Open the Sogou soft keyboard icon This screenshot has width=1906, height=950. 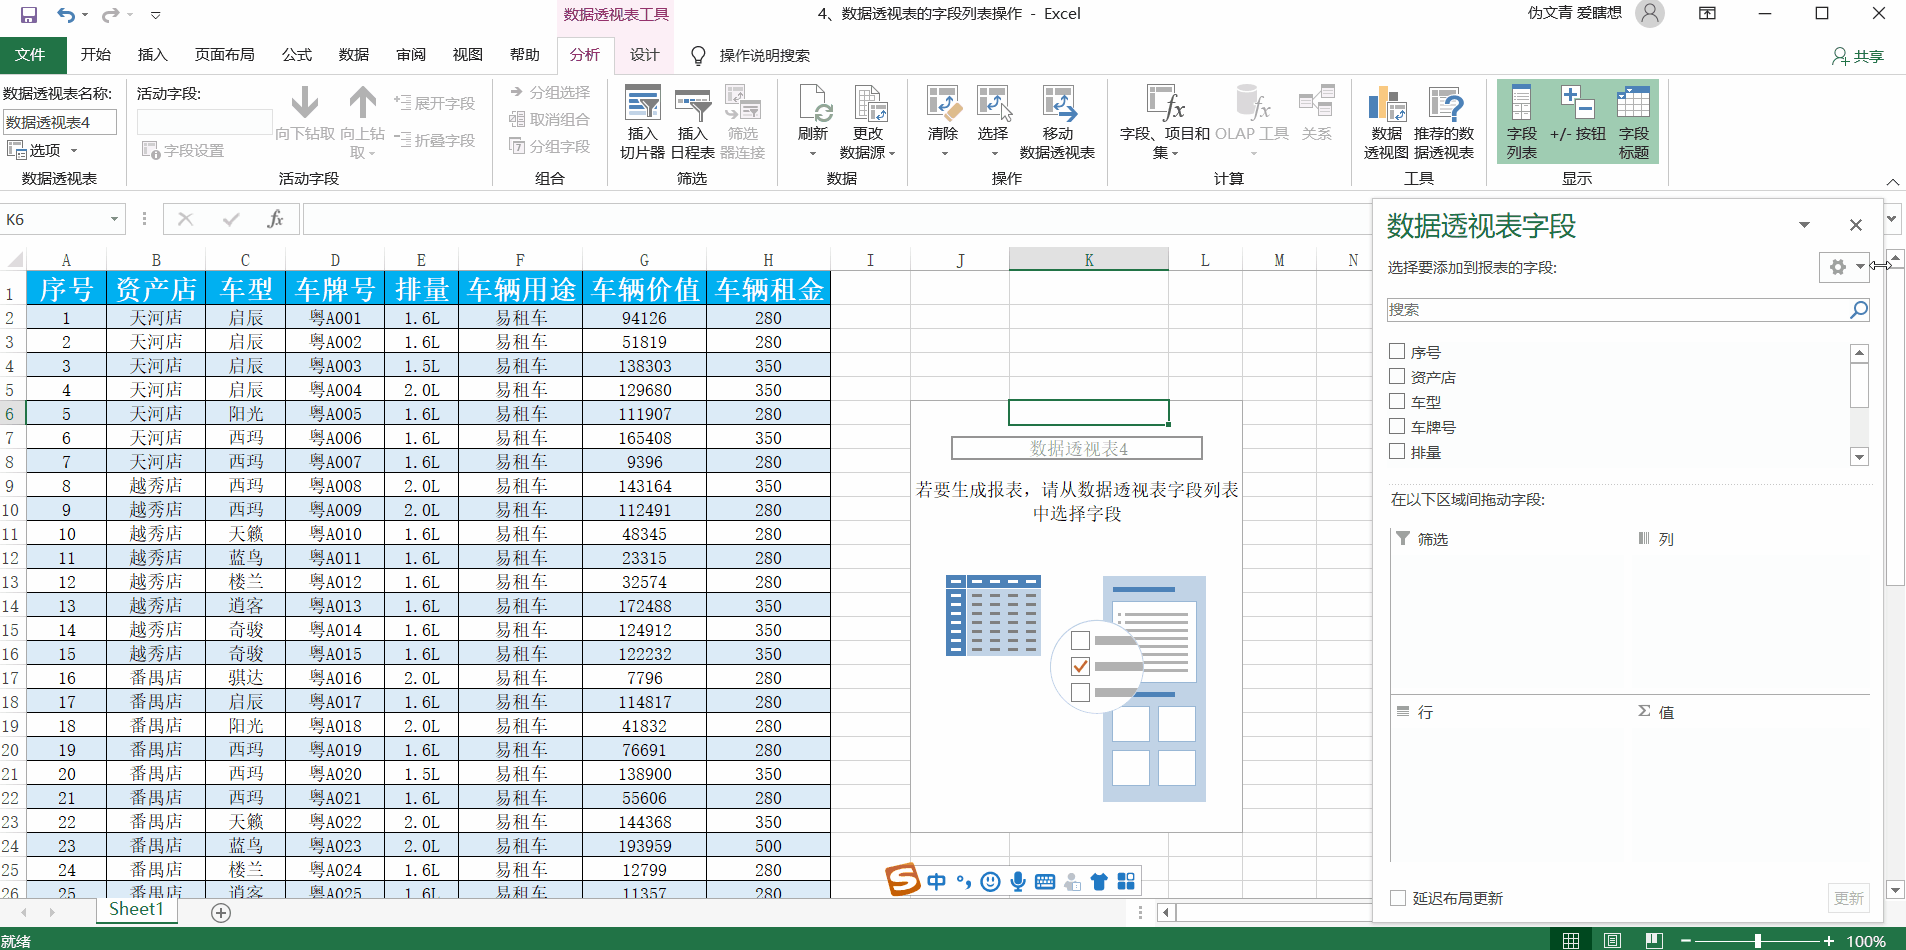(1045, 881)
